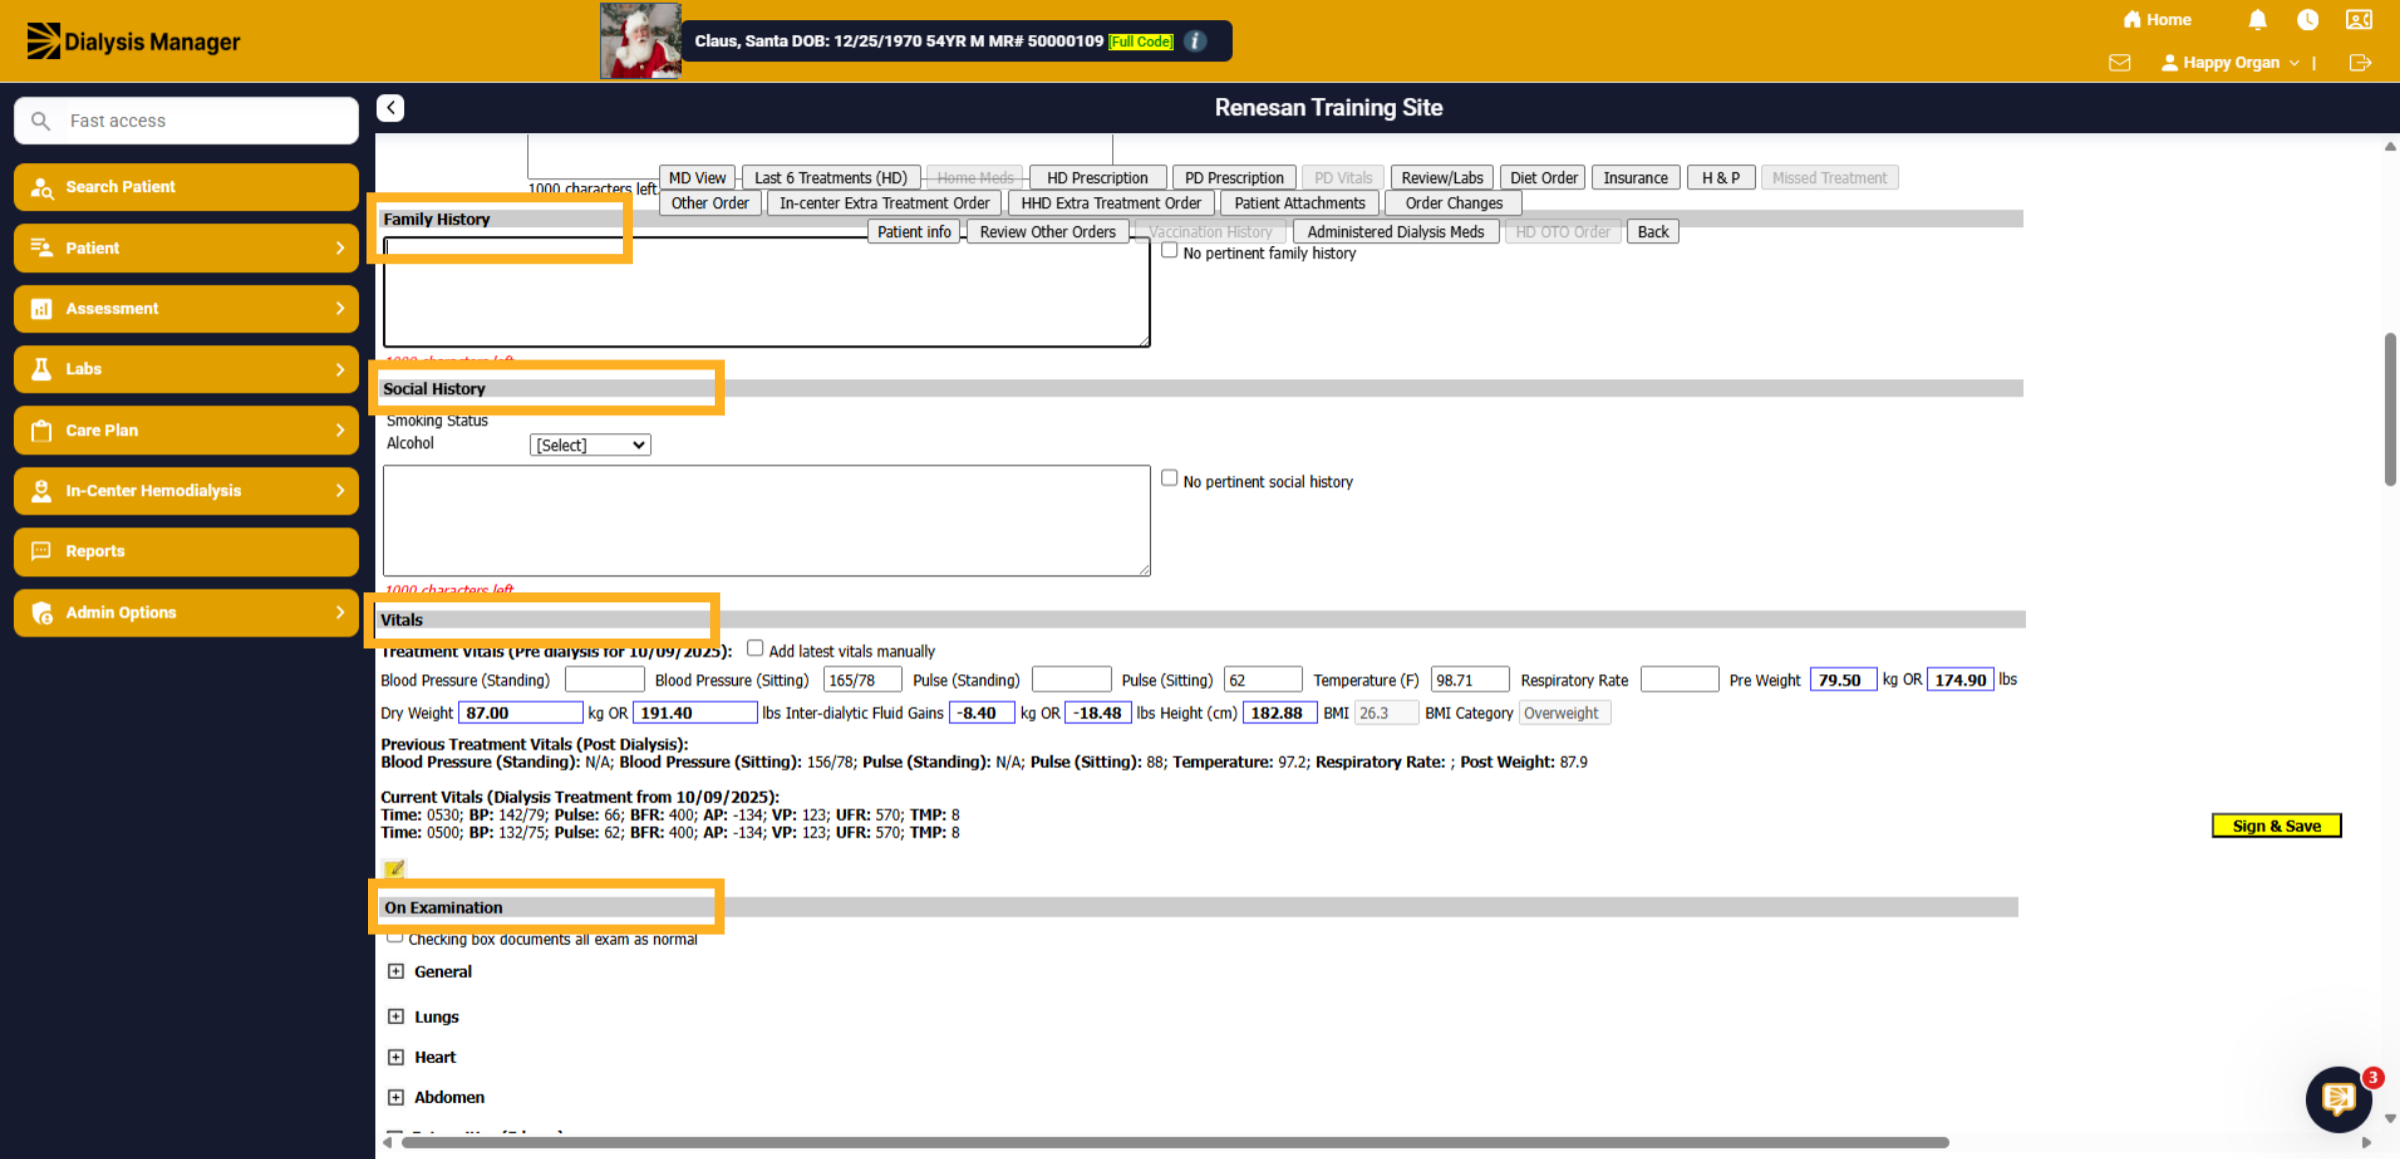Click the clock history icon

pyautogui.click(x=2308, y=20)
